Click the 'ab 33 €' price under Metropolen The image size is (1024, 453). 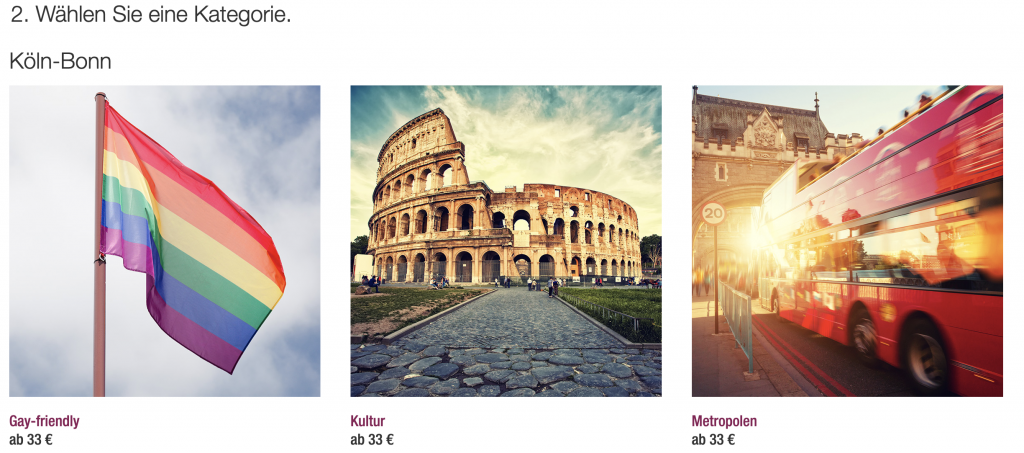click(x=714, y=439)
